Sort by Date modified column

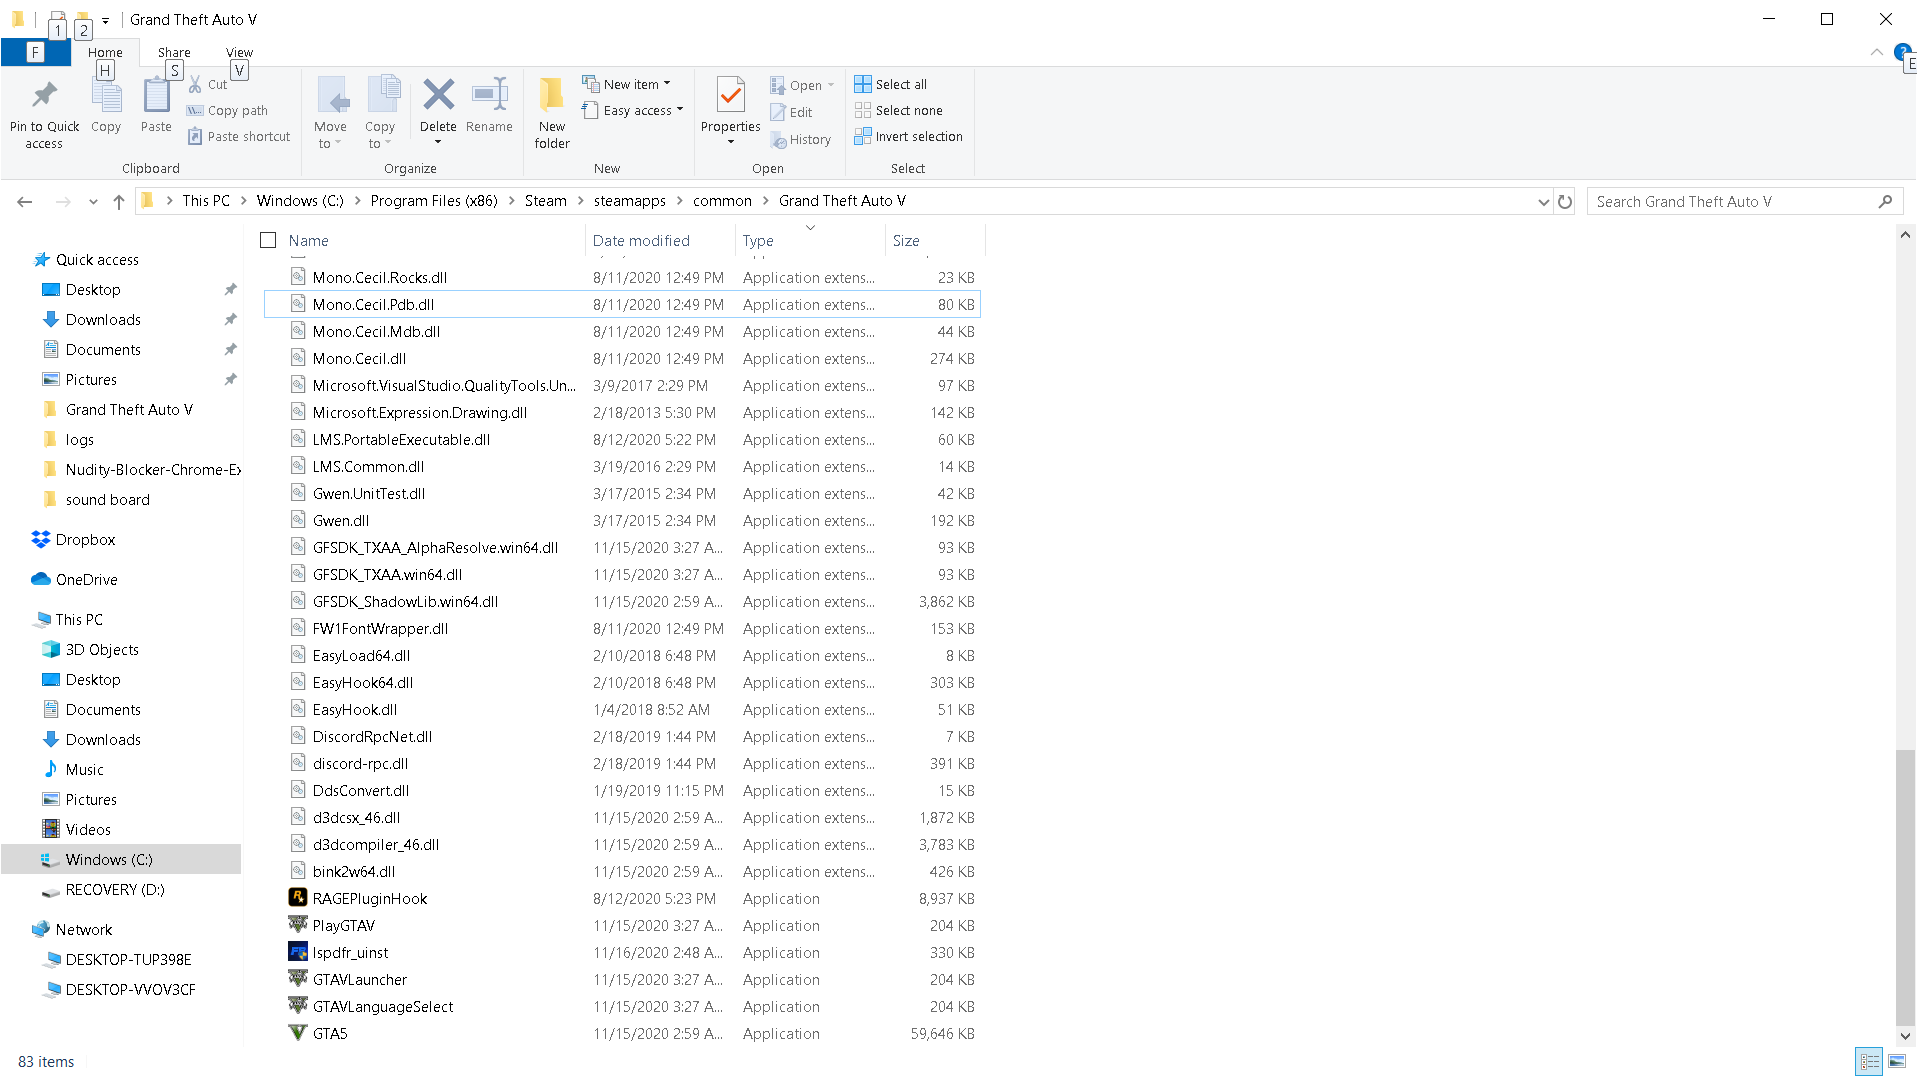tap(660, 240)
